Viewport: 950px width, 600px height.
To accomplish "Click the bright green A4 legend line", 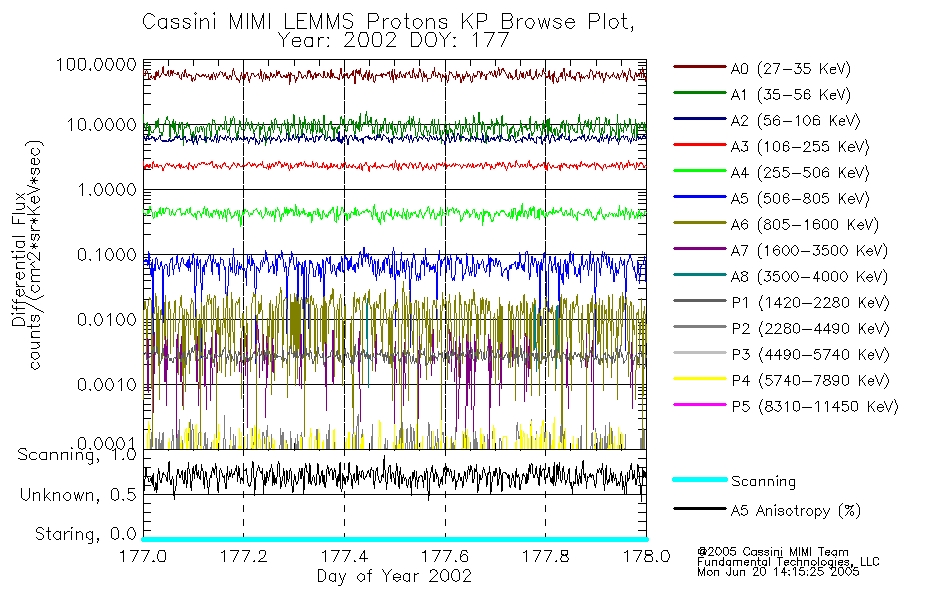I will pos(699,171).
